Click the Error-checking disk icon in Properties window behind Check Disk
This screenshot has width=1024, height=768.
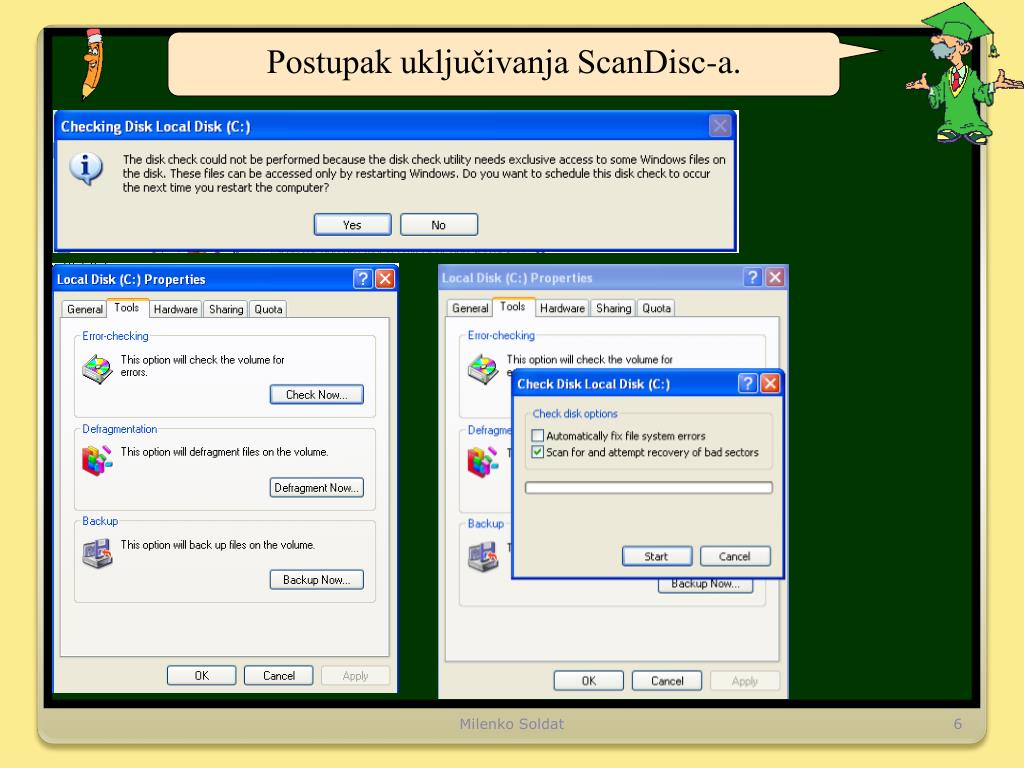click(x=483, y=369)
